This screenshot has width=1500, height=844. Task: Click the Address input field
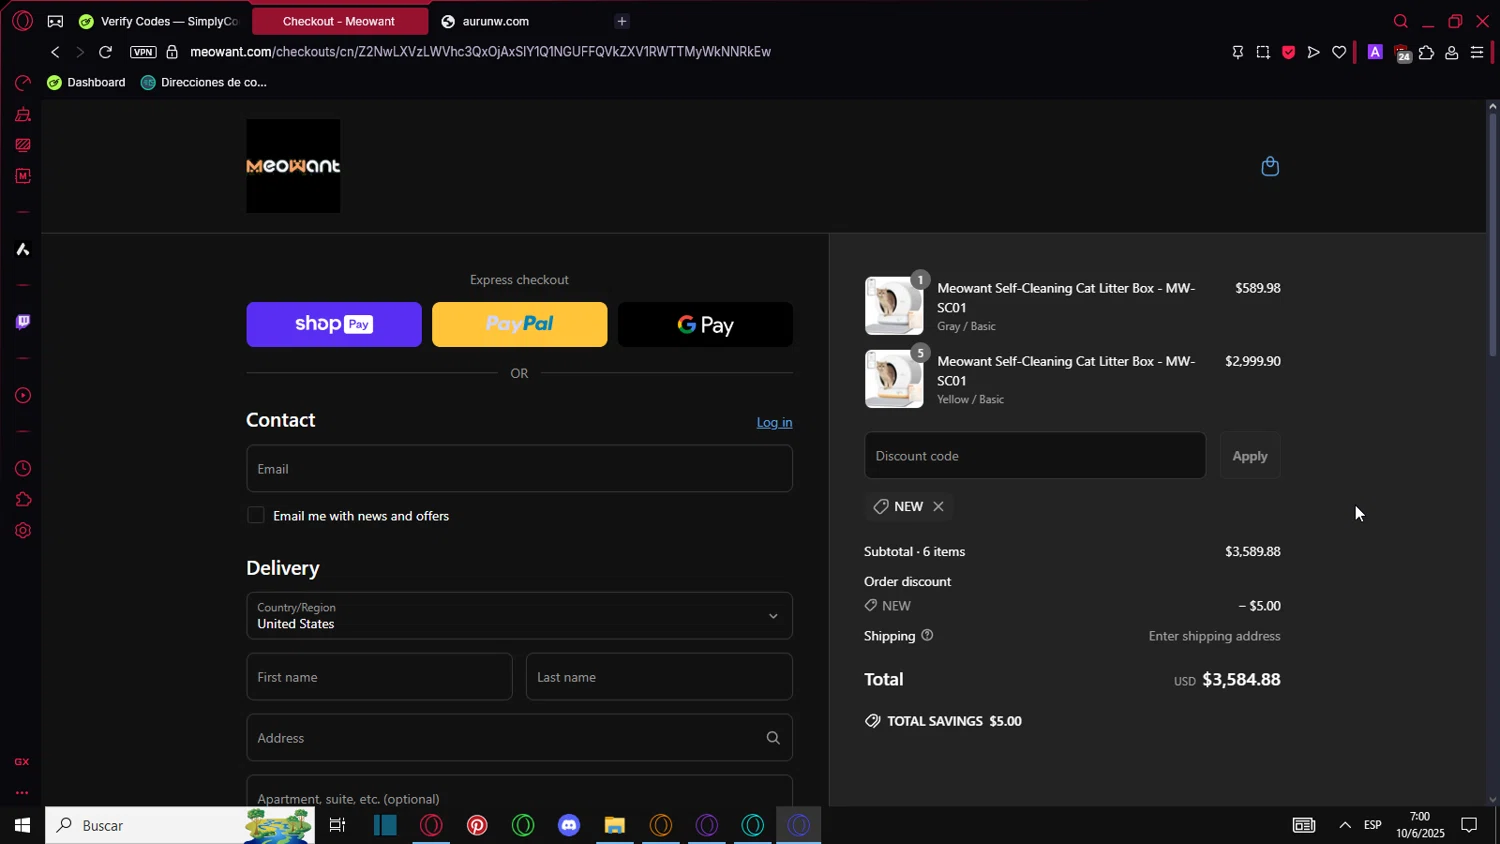[519, 738]
